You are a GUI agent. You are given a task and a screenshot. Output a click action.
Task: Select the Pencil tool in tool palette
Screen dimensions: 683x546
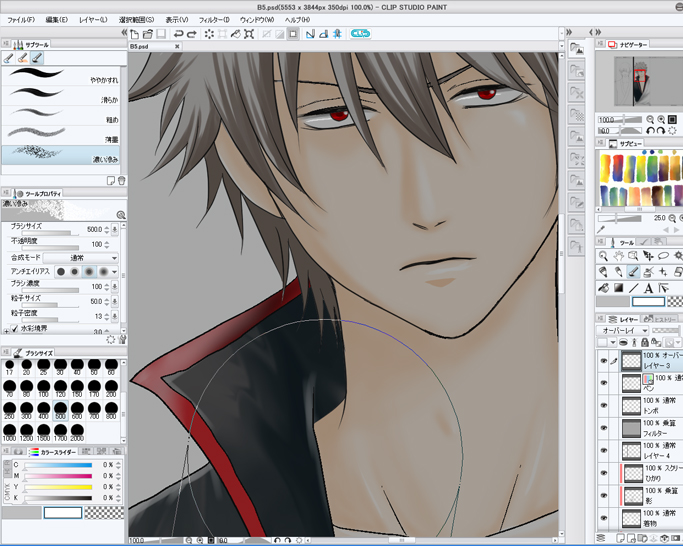click(618, 272)
